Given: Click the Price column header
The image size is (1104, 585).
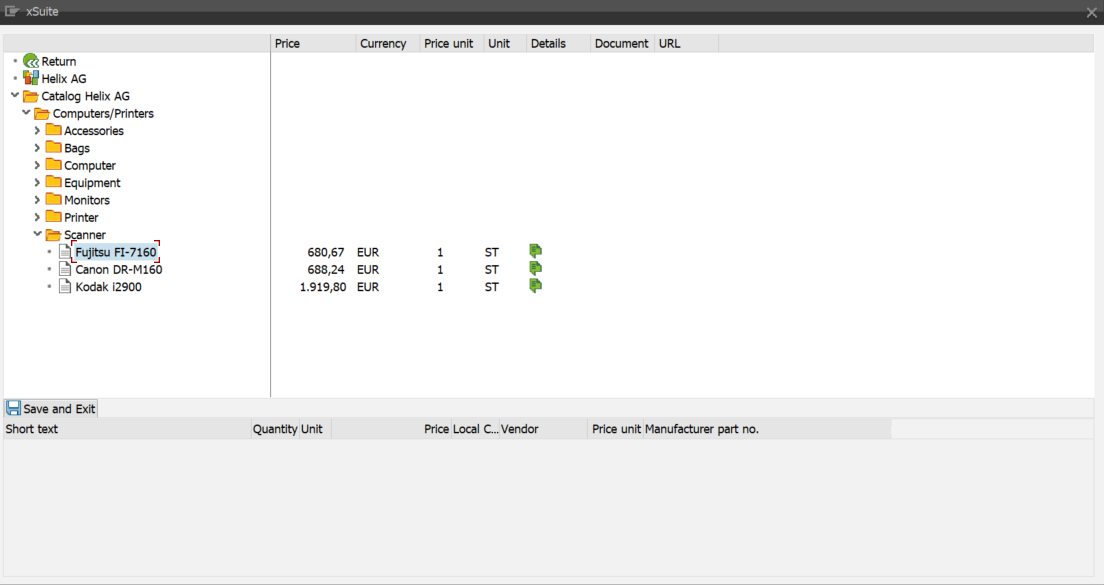Looking at the screenshot, I should click(287, 43).
